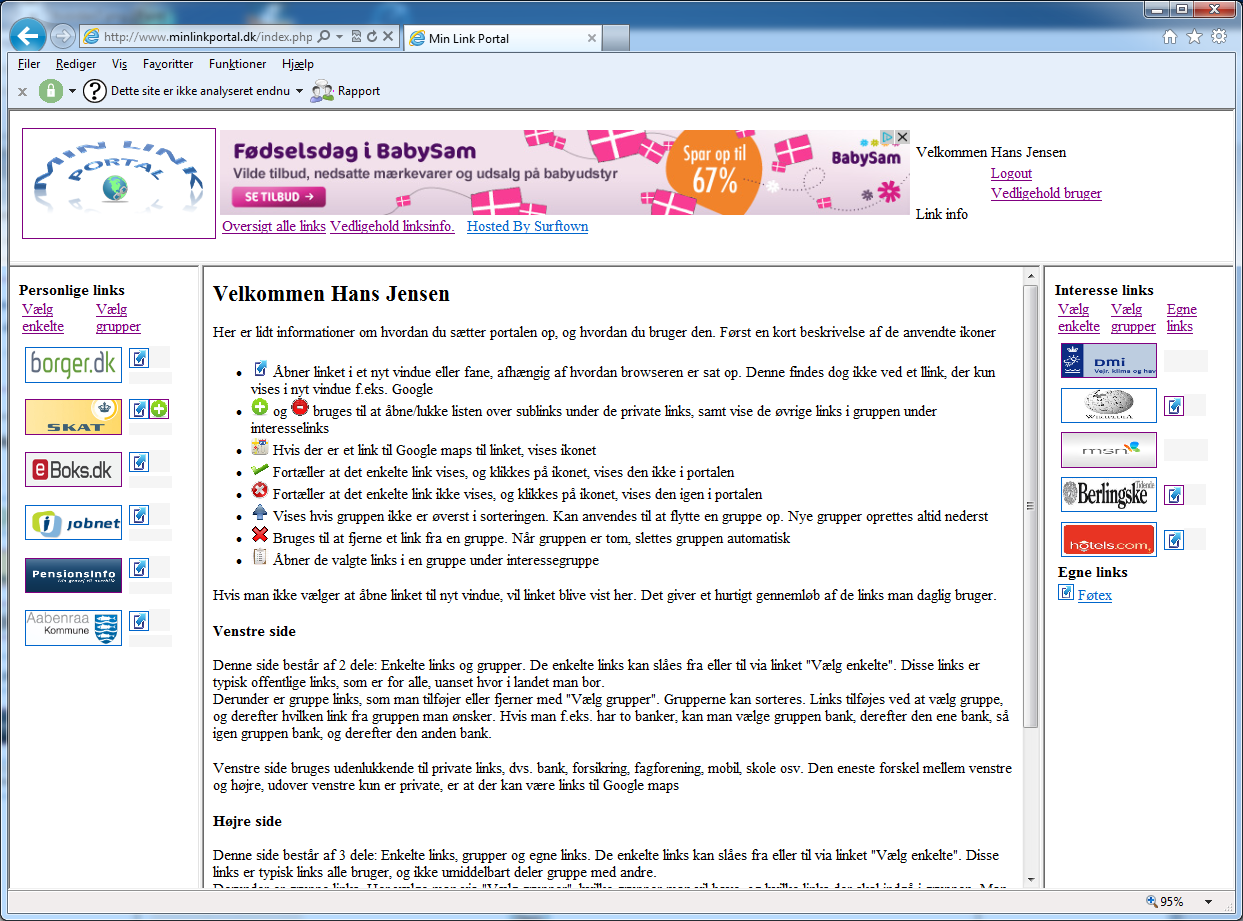Image resolution: width=1243 pixels, height=921 pixels.
Task: Open the zoom level dropdown at 95%
Action: coord(1208,902)
